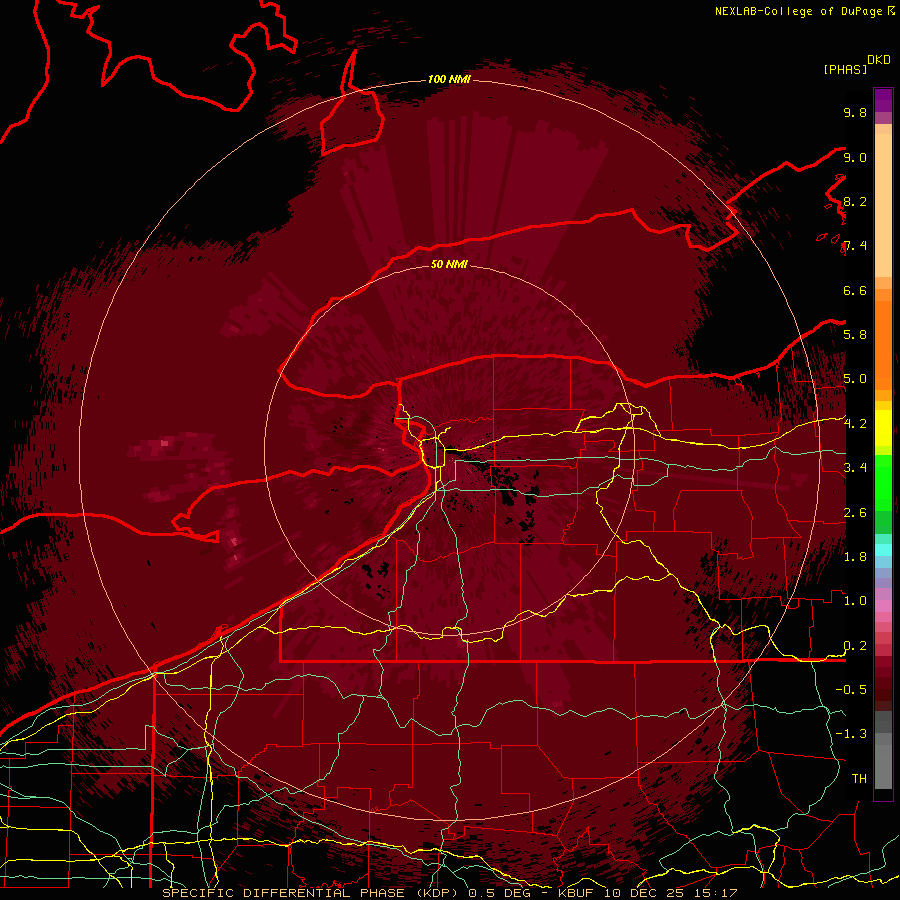Click the yellow band of color bar

tap(883, 428)
